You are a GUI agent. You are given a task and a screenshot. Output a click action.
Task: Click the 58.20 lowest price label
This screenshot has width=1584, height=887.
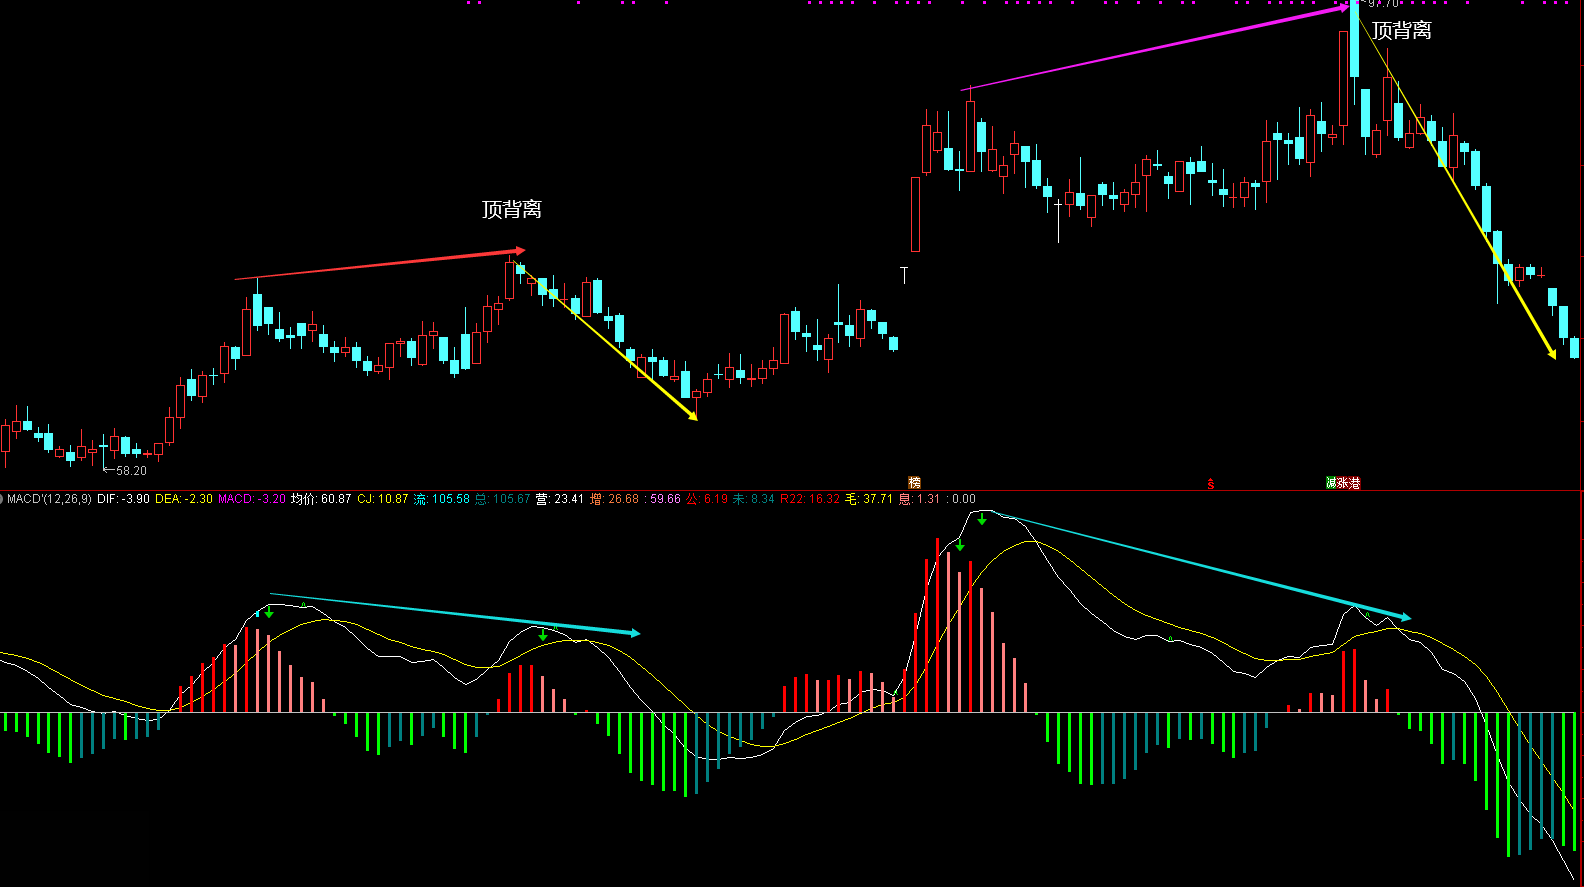[131, 470]
